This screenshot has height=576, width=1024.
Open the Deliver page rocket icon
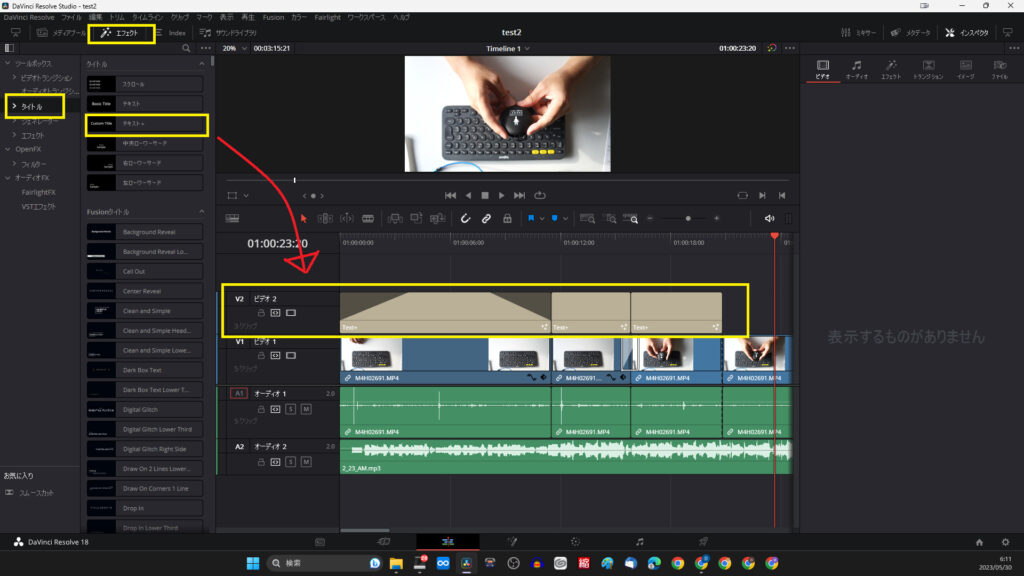coord(703,542)
